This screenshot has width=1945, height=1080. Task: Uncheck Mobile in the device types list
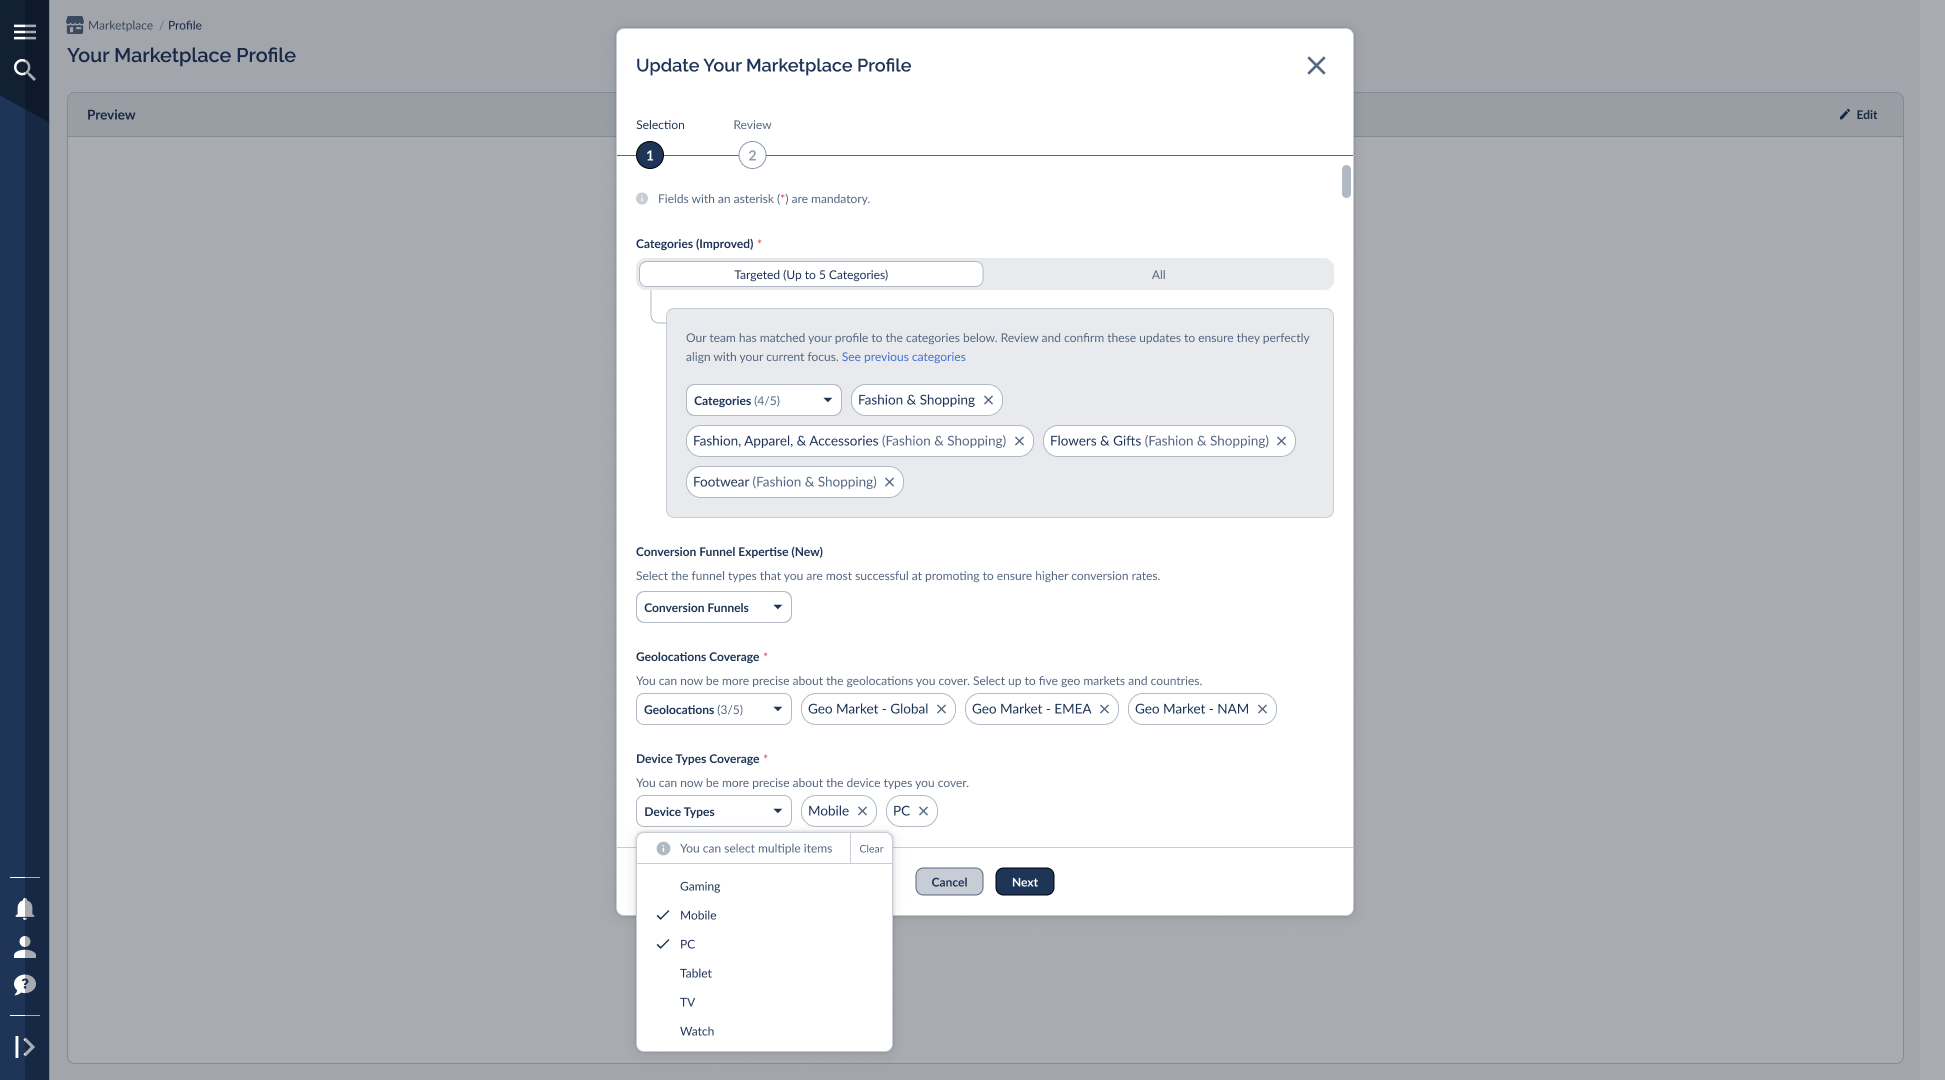click(698, 915)
